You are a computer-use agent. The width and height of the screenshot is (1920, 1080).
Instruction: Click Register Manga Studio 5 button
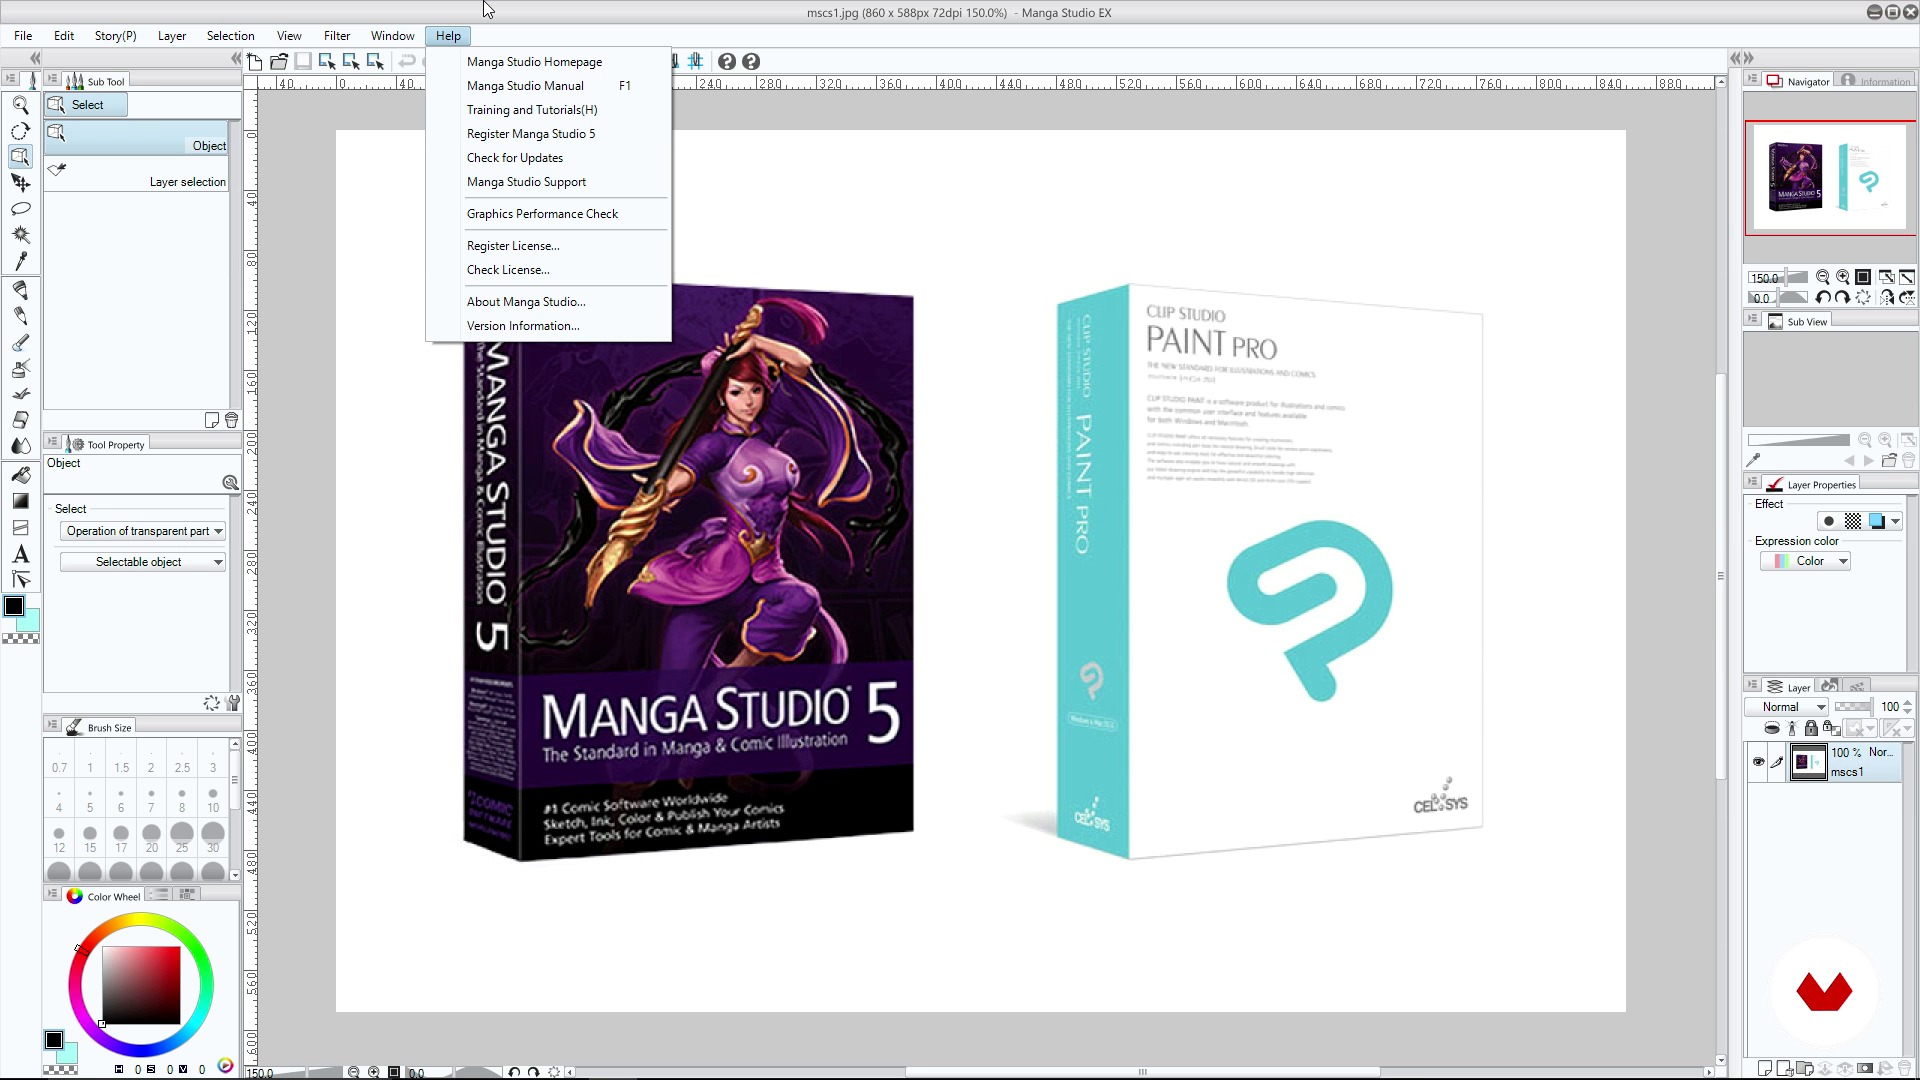[530, 133]
